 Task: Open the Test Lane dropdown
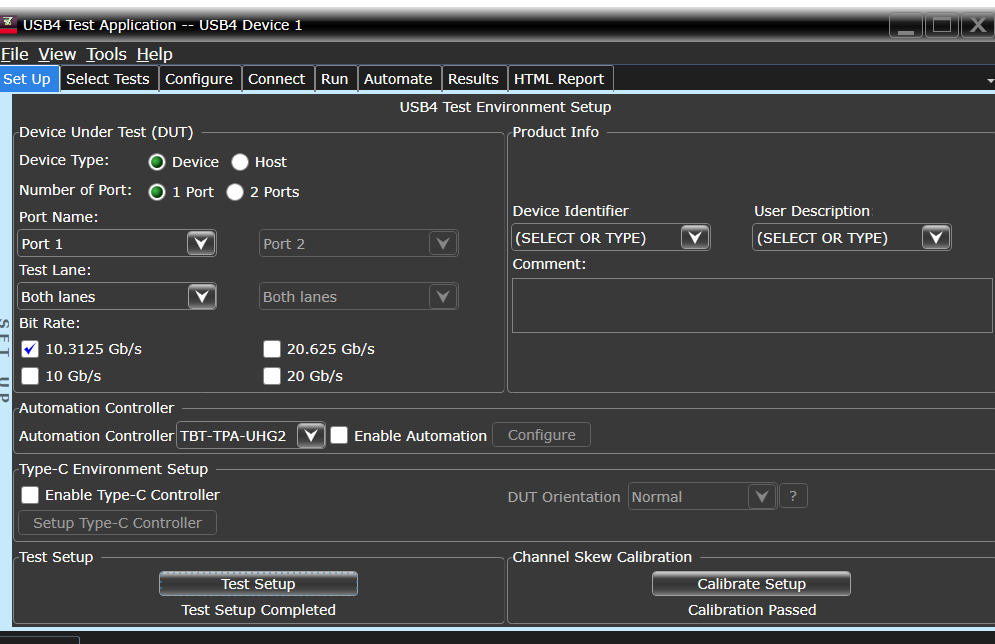click(200, 296)
